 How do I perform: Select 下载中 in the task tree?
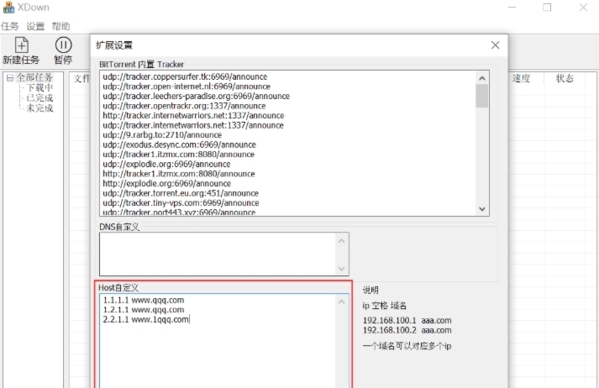(39, 88)
